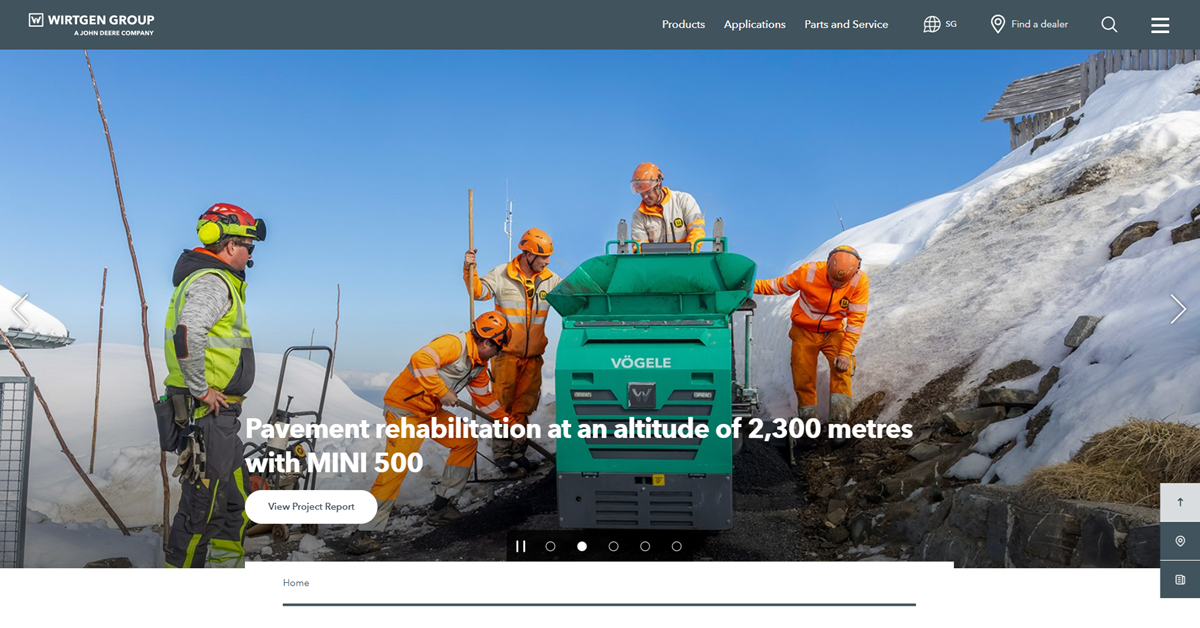Viewport: 1200px width, 628px height.
Task: Click the side news/document icon
Action: tap(1180, 579)
